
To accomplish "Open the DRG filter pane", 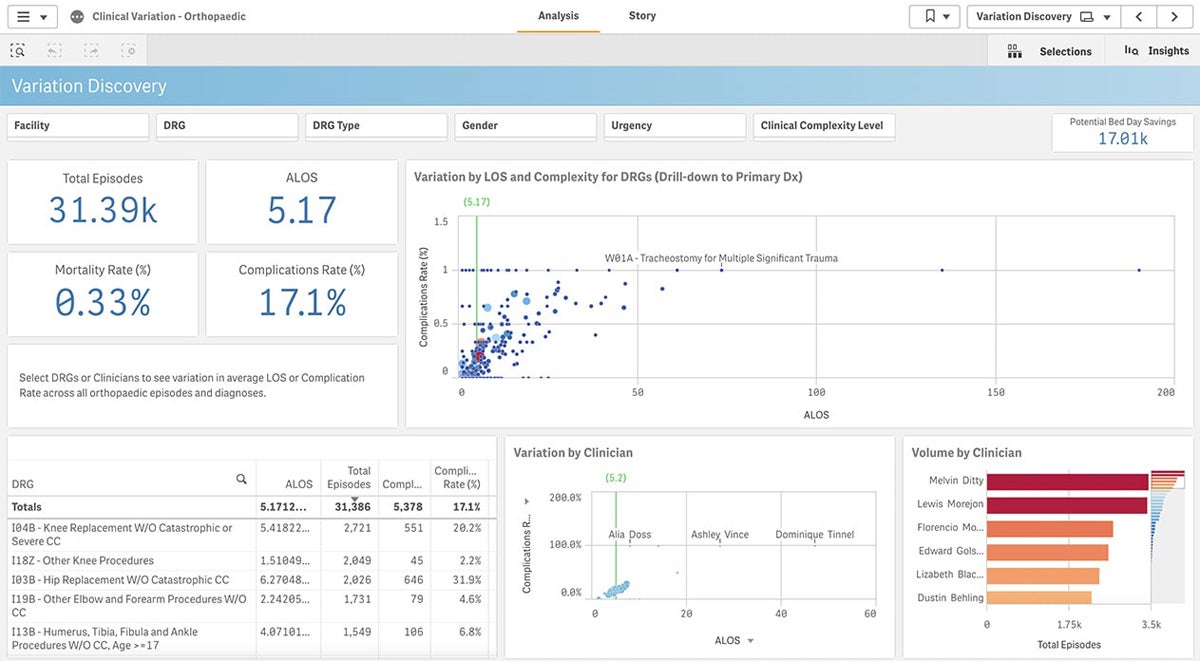I will click(x=227, y=126).
